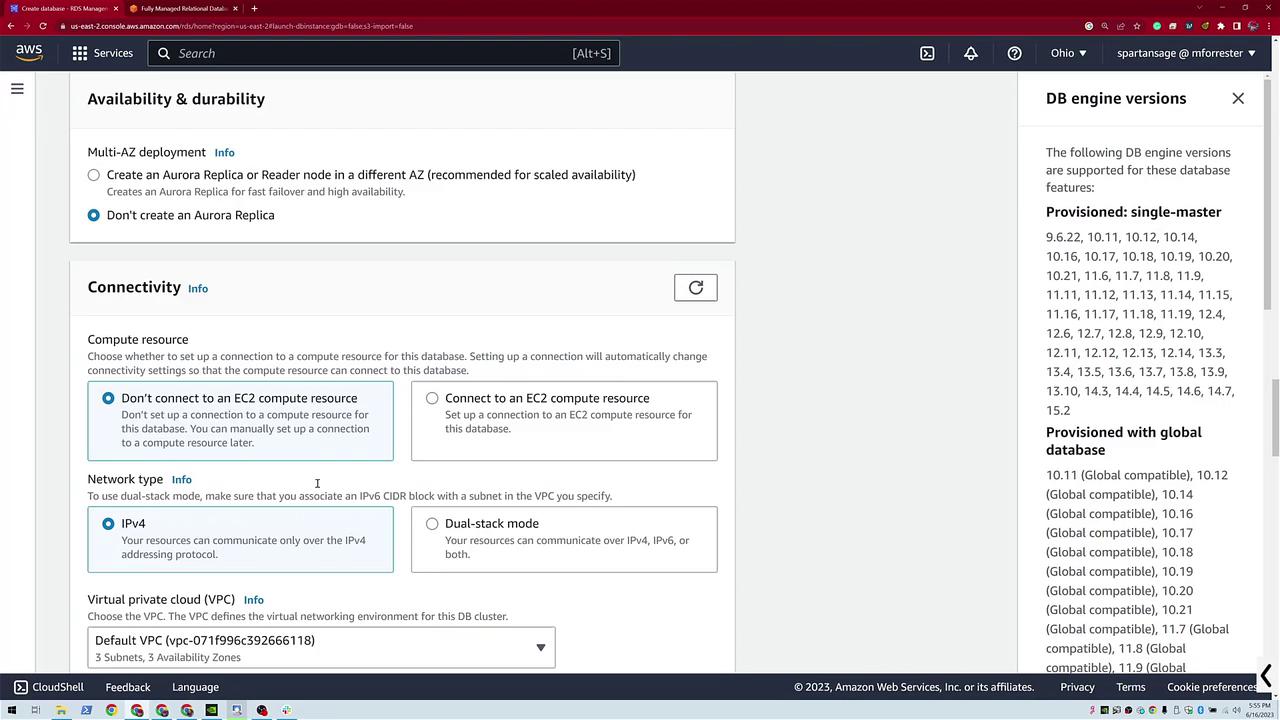The height and width of the screenshot is (720, 1280).
Task: Select Don't create an Aurora Replica
Action: (94, 215)
